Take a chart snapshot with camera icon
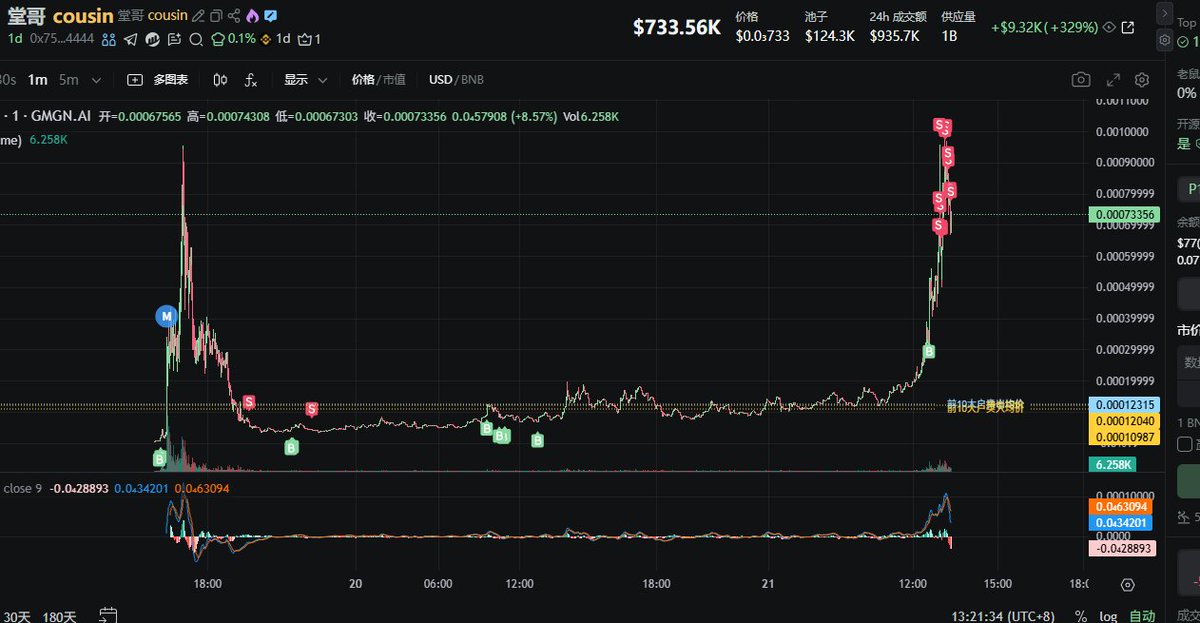The width and height of the screenshot is (1200, 623). click(1081, 79)
